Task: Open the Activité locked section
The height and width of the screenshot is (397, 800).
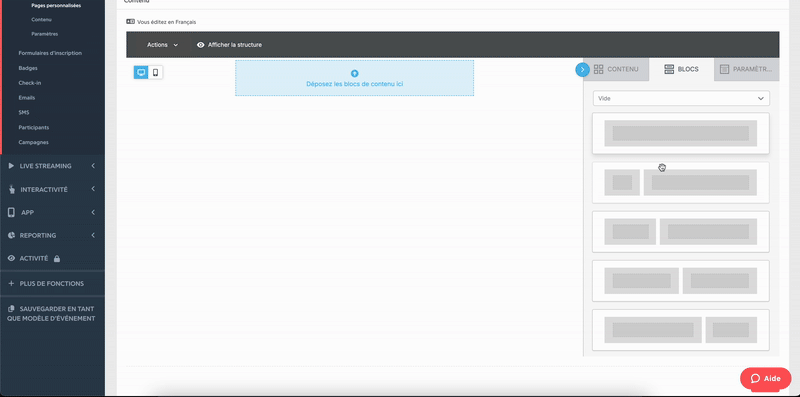Action: 34,258
